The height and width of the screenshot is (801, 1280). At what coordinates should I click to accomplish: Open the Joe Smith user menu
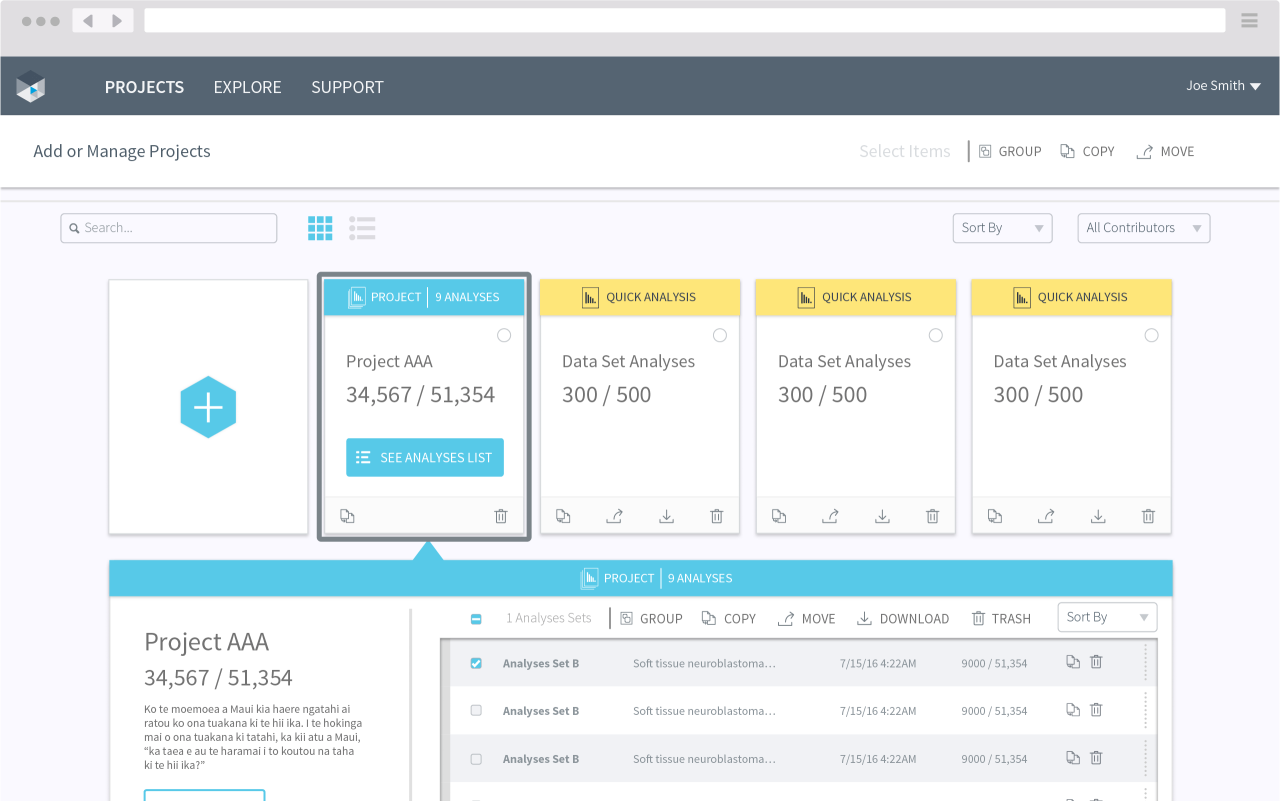coord(1223,86)
